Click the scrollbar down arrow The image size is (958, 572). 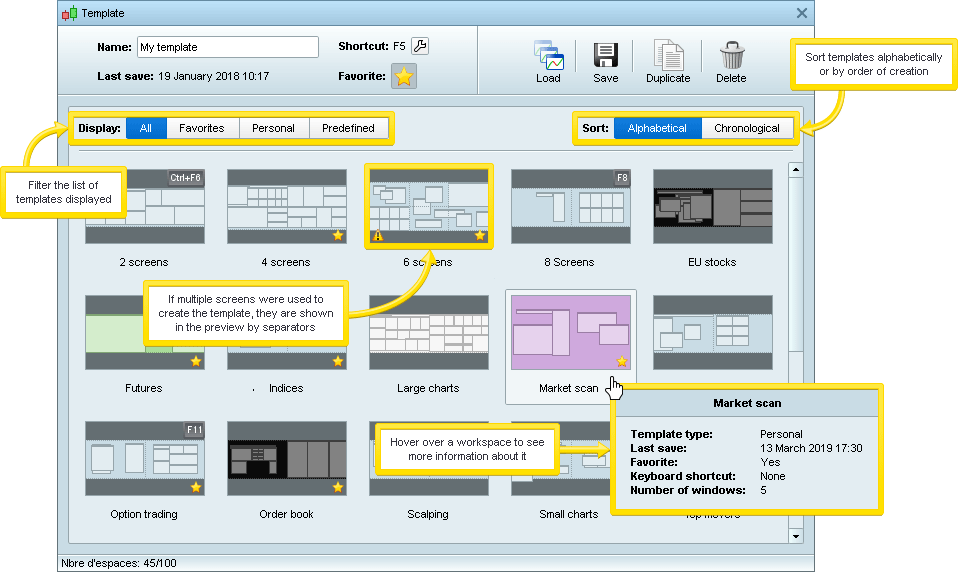796,536
